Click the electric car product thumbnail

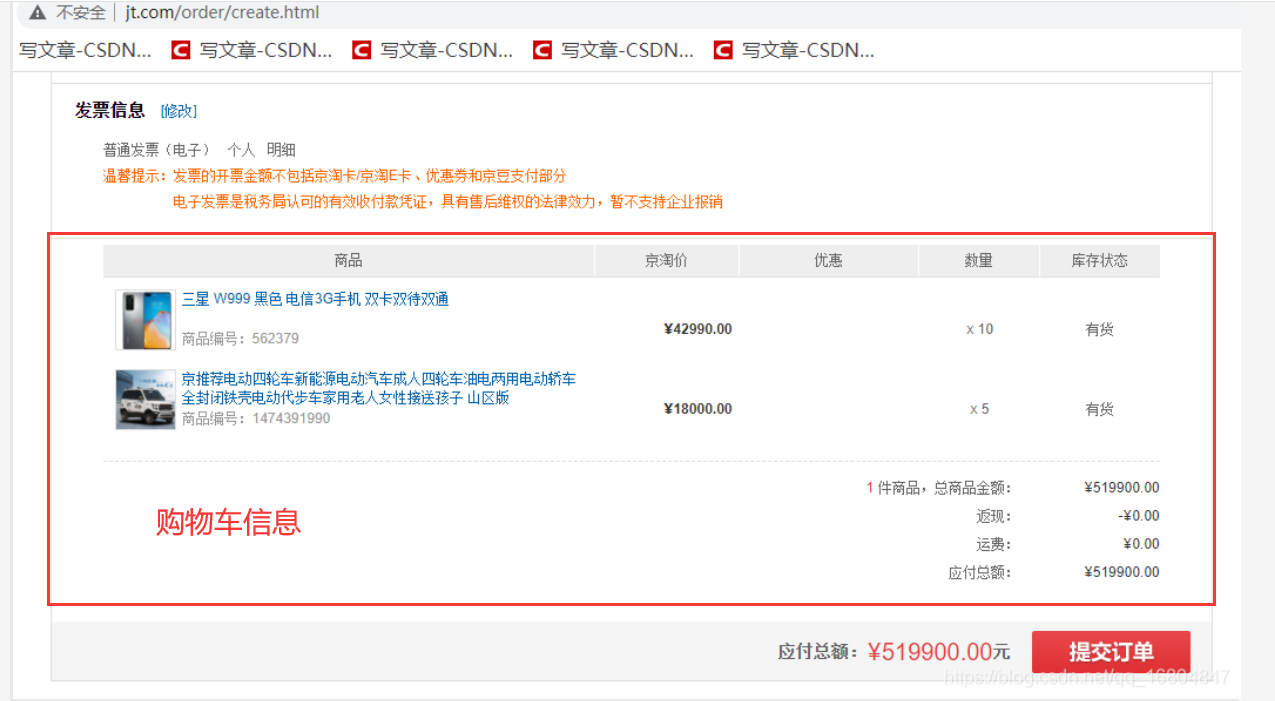[146, 400]
